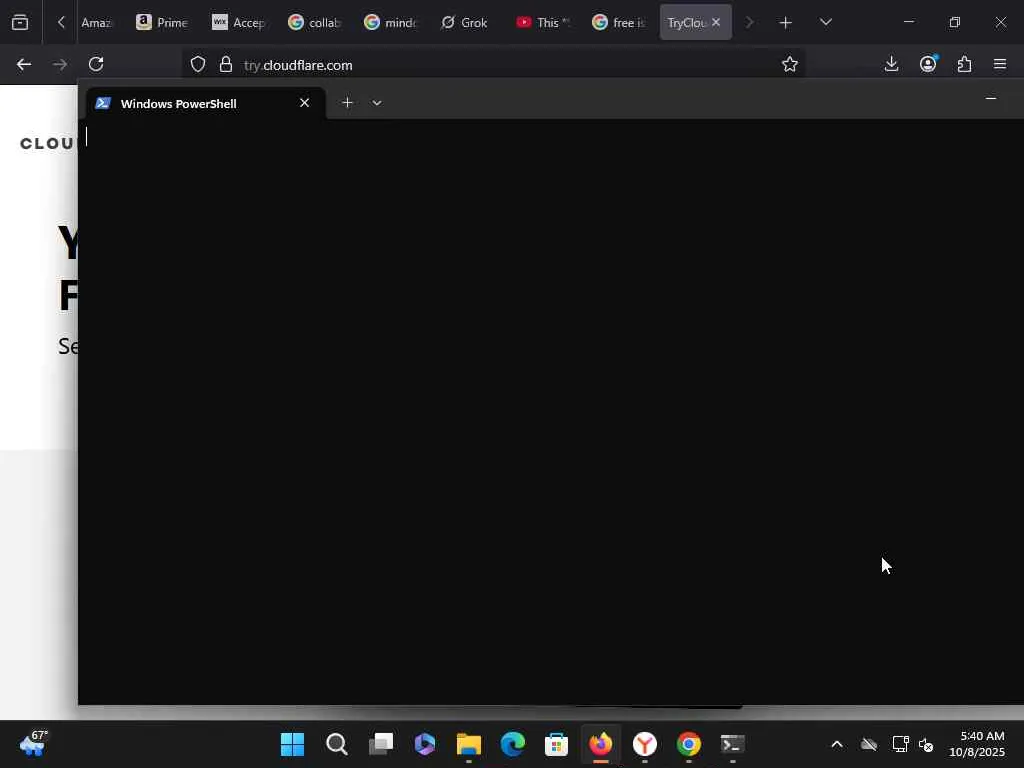The width and height of the screenshot is (1024, 768).
Task: Open Firefox application hamburger menu
Action: [1000, 64]
